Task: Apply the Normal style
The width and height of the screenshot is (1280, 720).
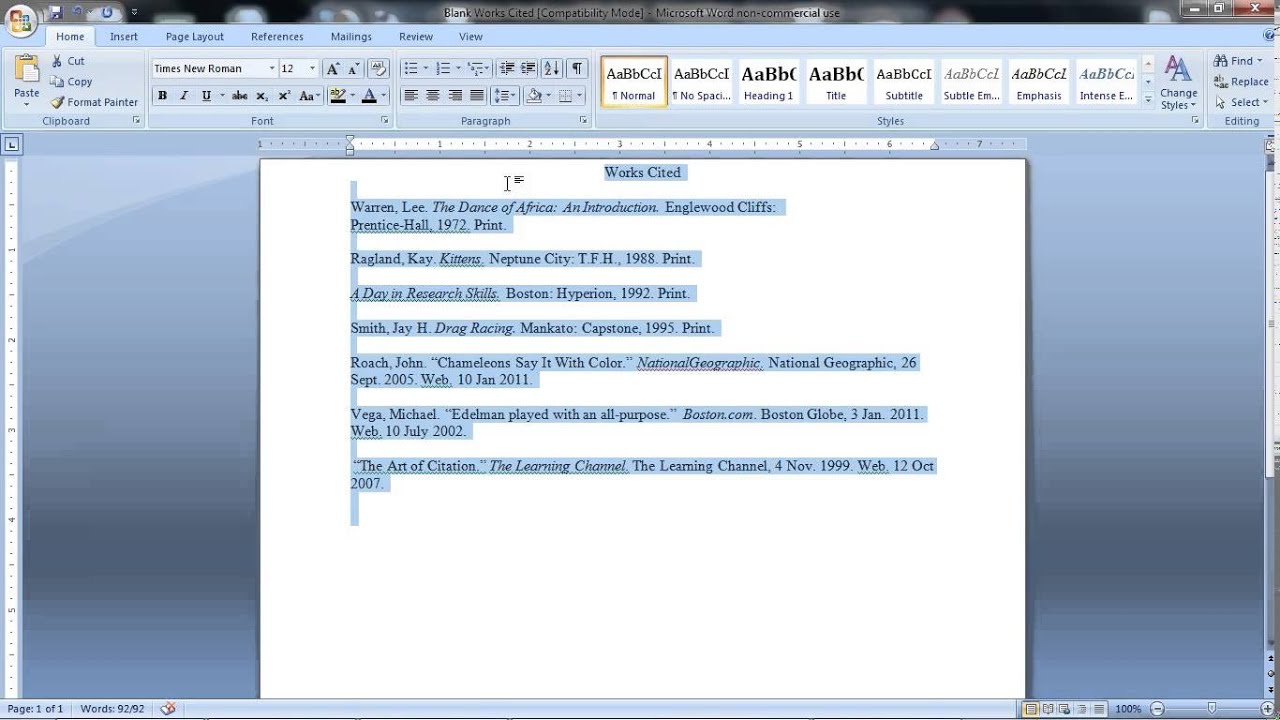Action: pos(634,81)
